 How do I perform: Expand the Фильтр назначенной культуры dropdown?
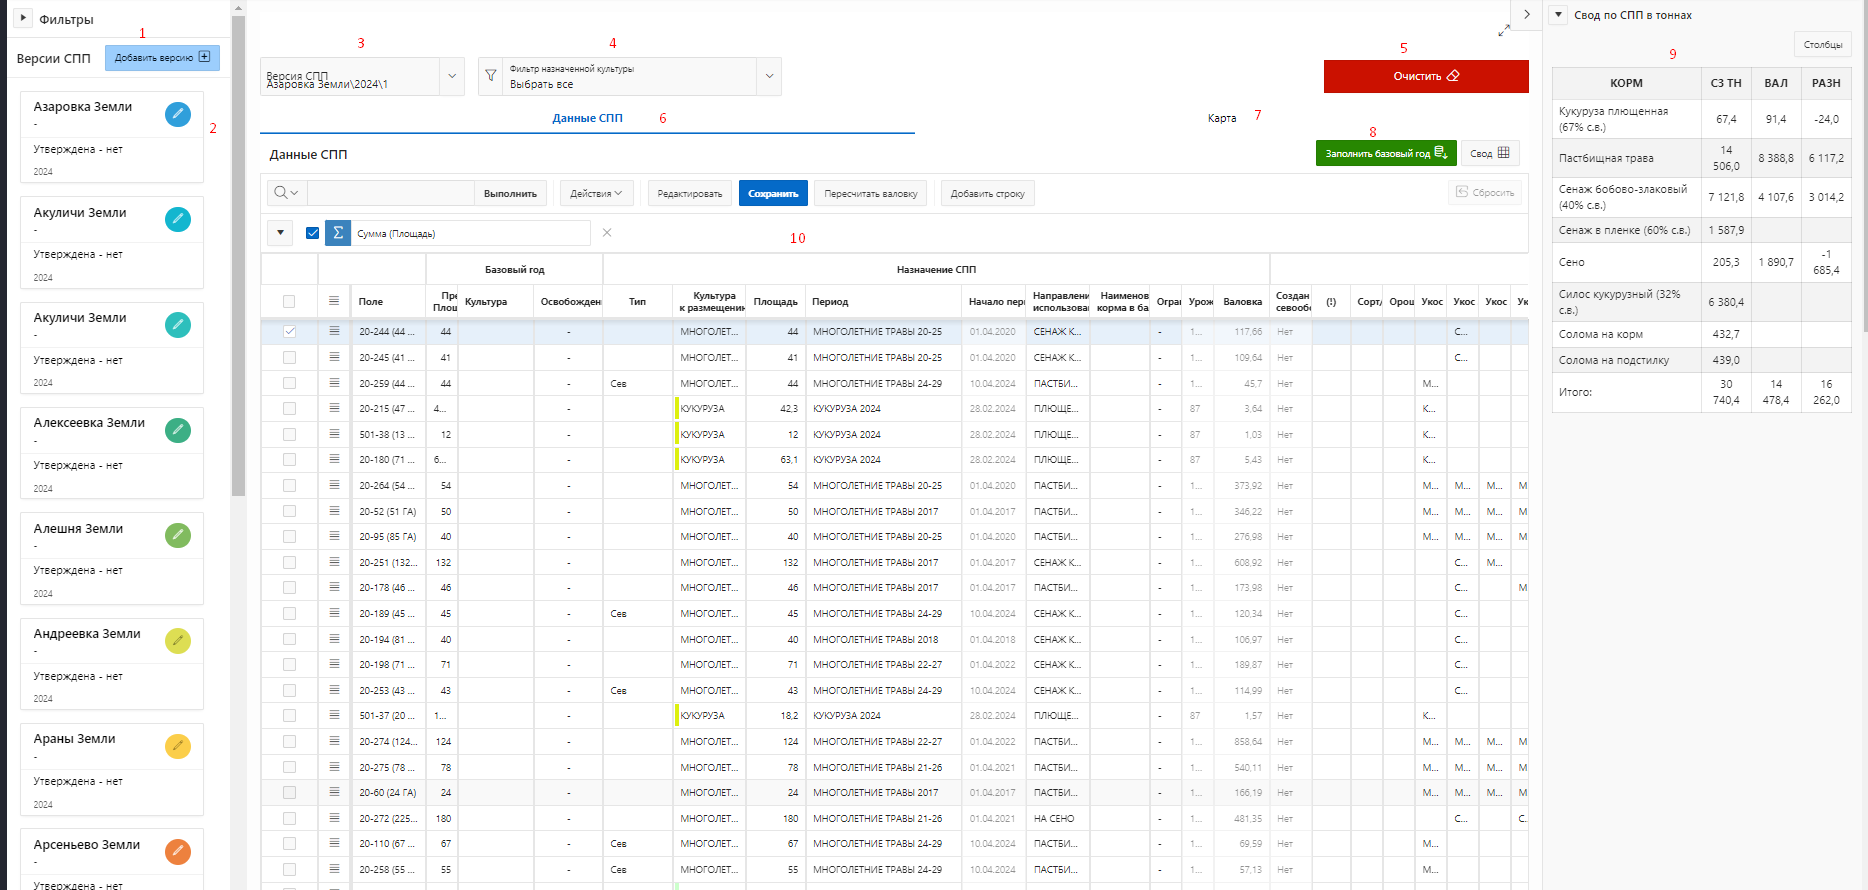(x=768, y=76)
